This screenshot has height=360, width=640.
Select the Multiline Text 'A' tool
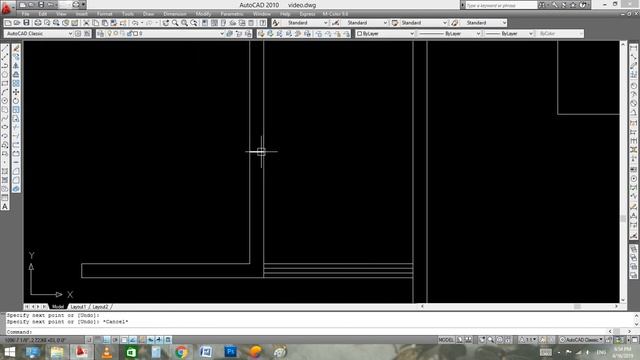(5, 207)
